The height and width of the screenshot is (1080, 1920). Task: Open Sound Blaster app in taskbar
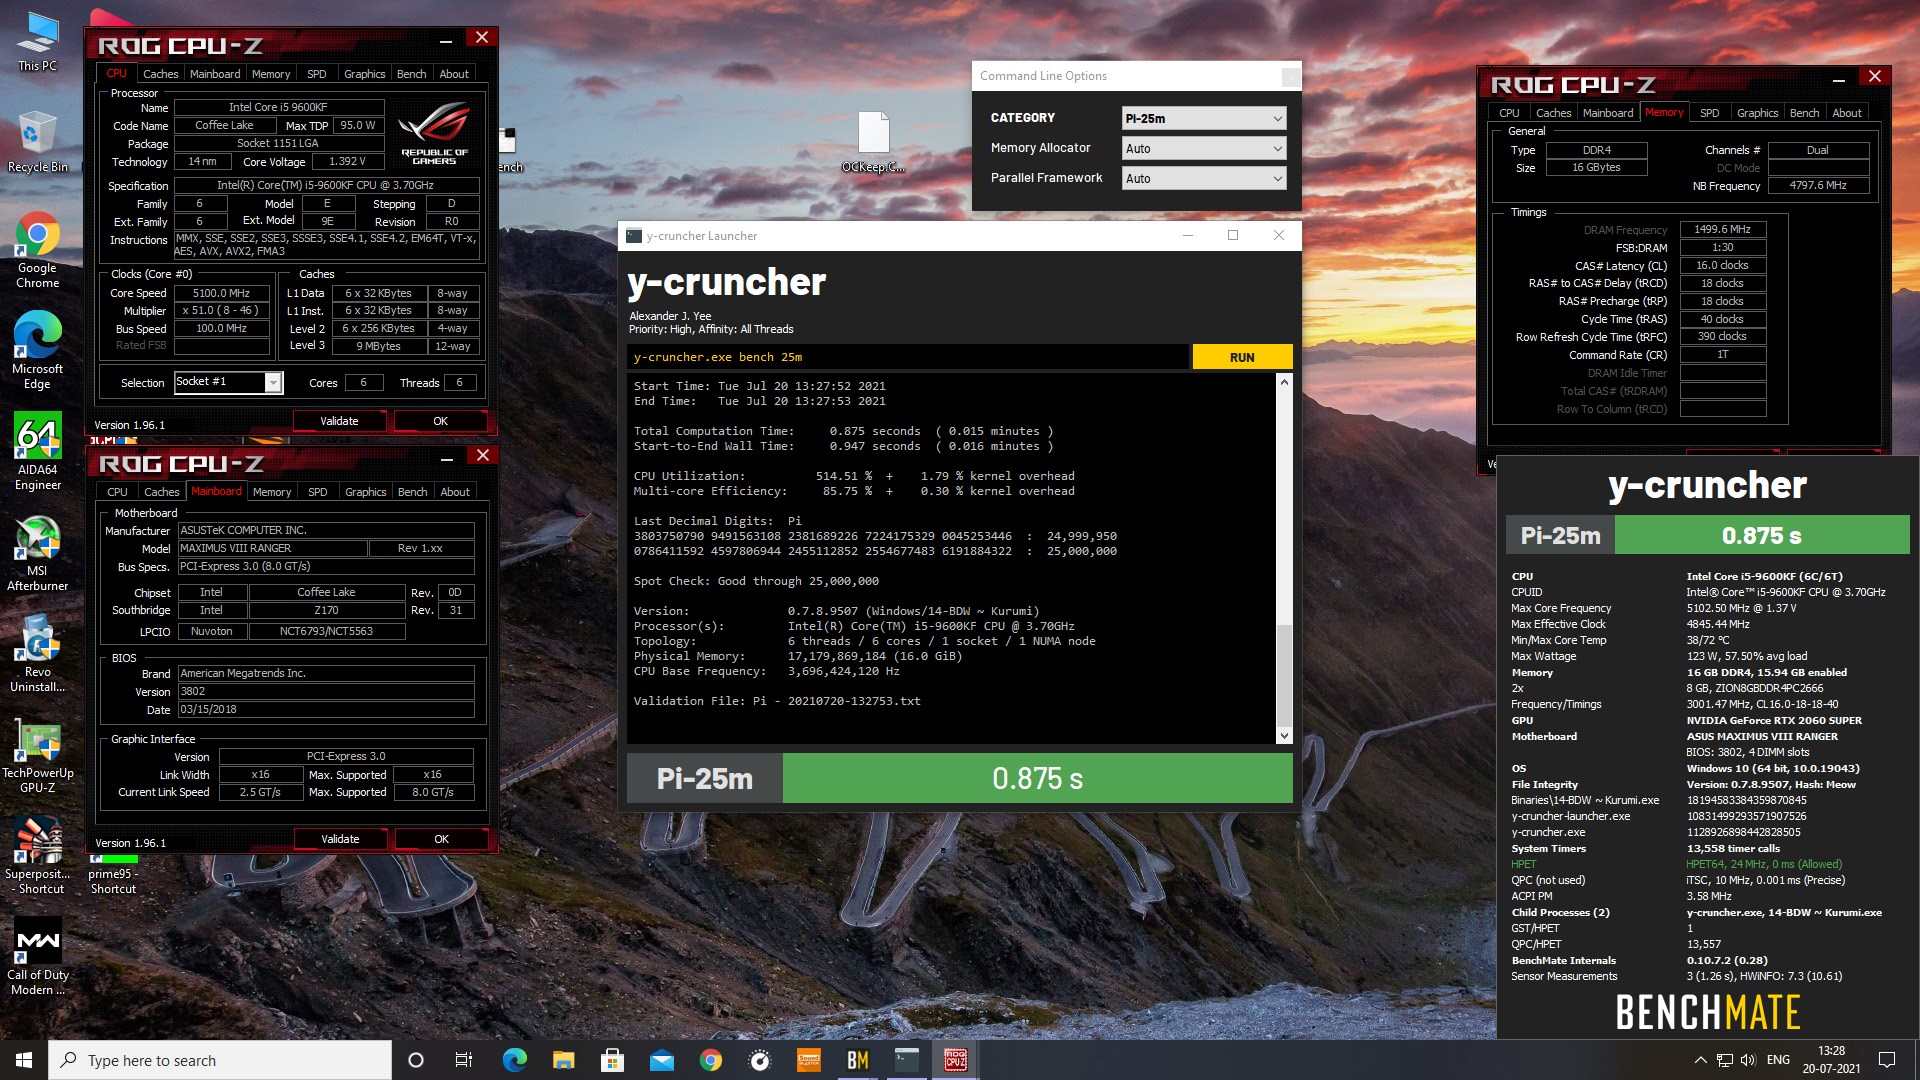(809, 1060)
